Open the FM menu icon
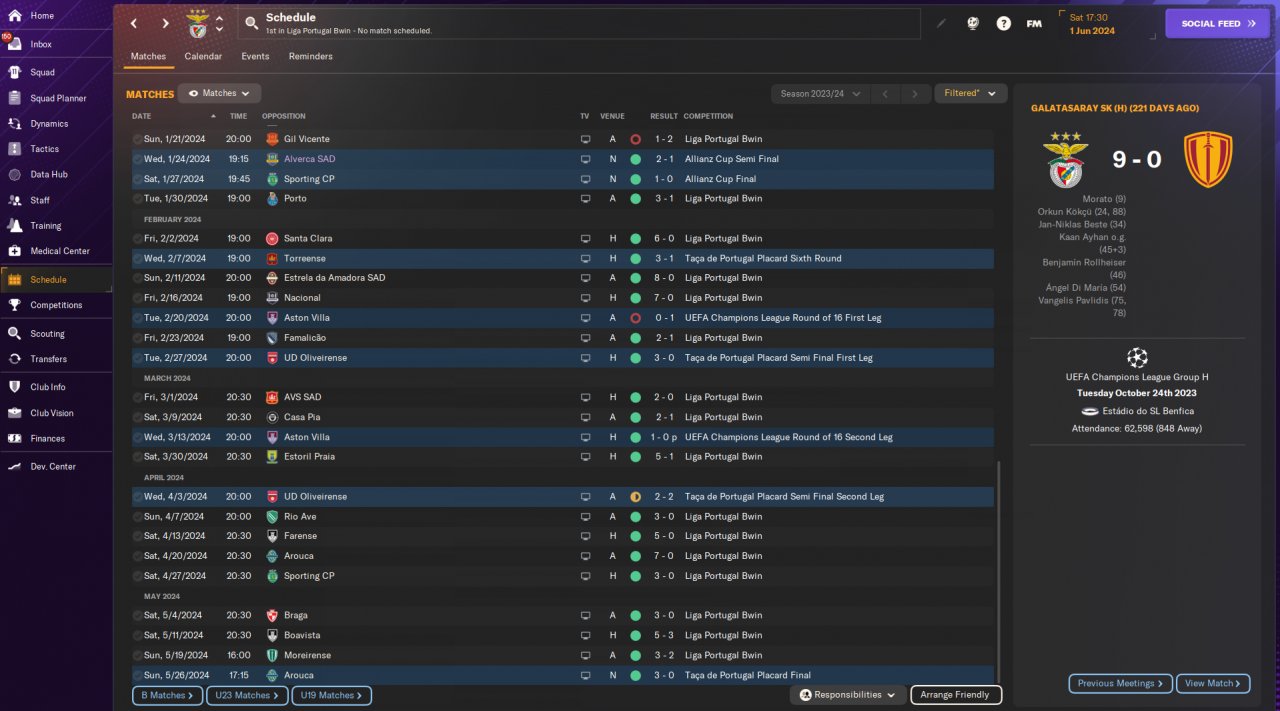 tap(1034, 23)
